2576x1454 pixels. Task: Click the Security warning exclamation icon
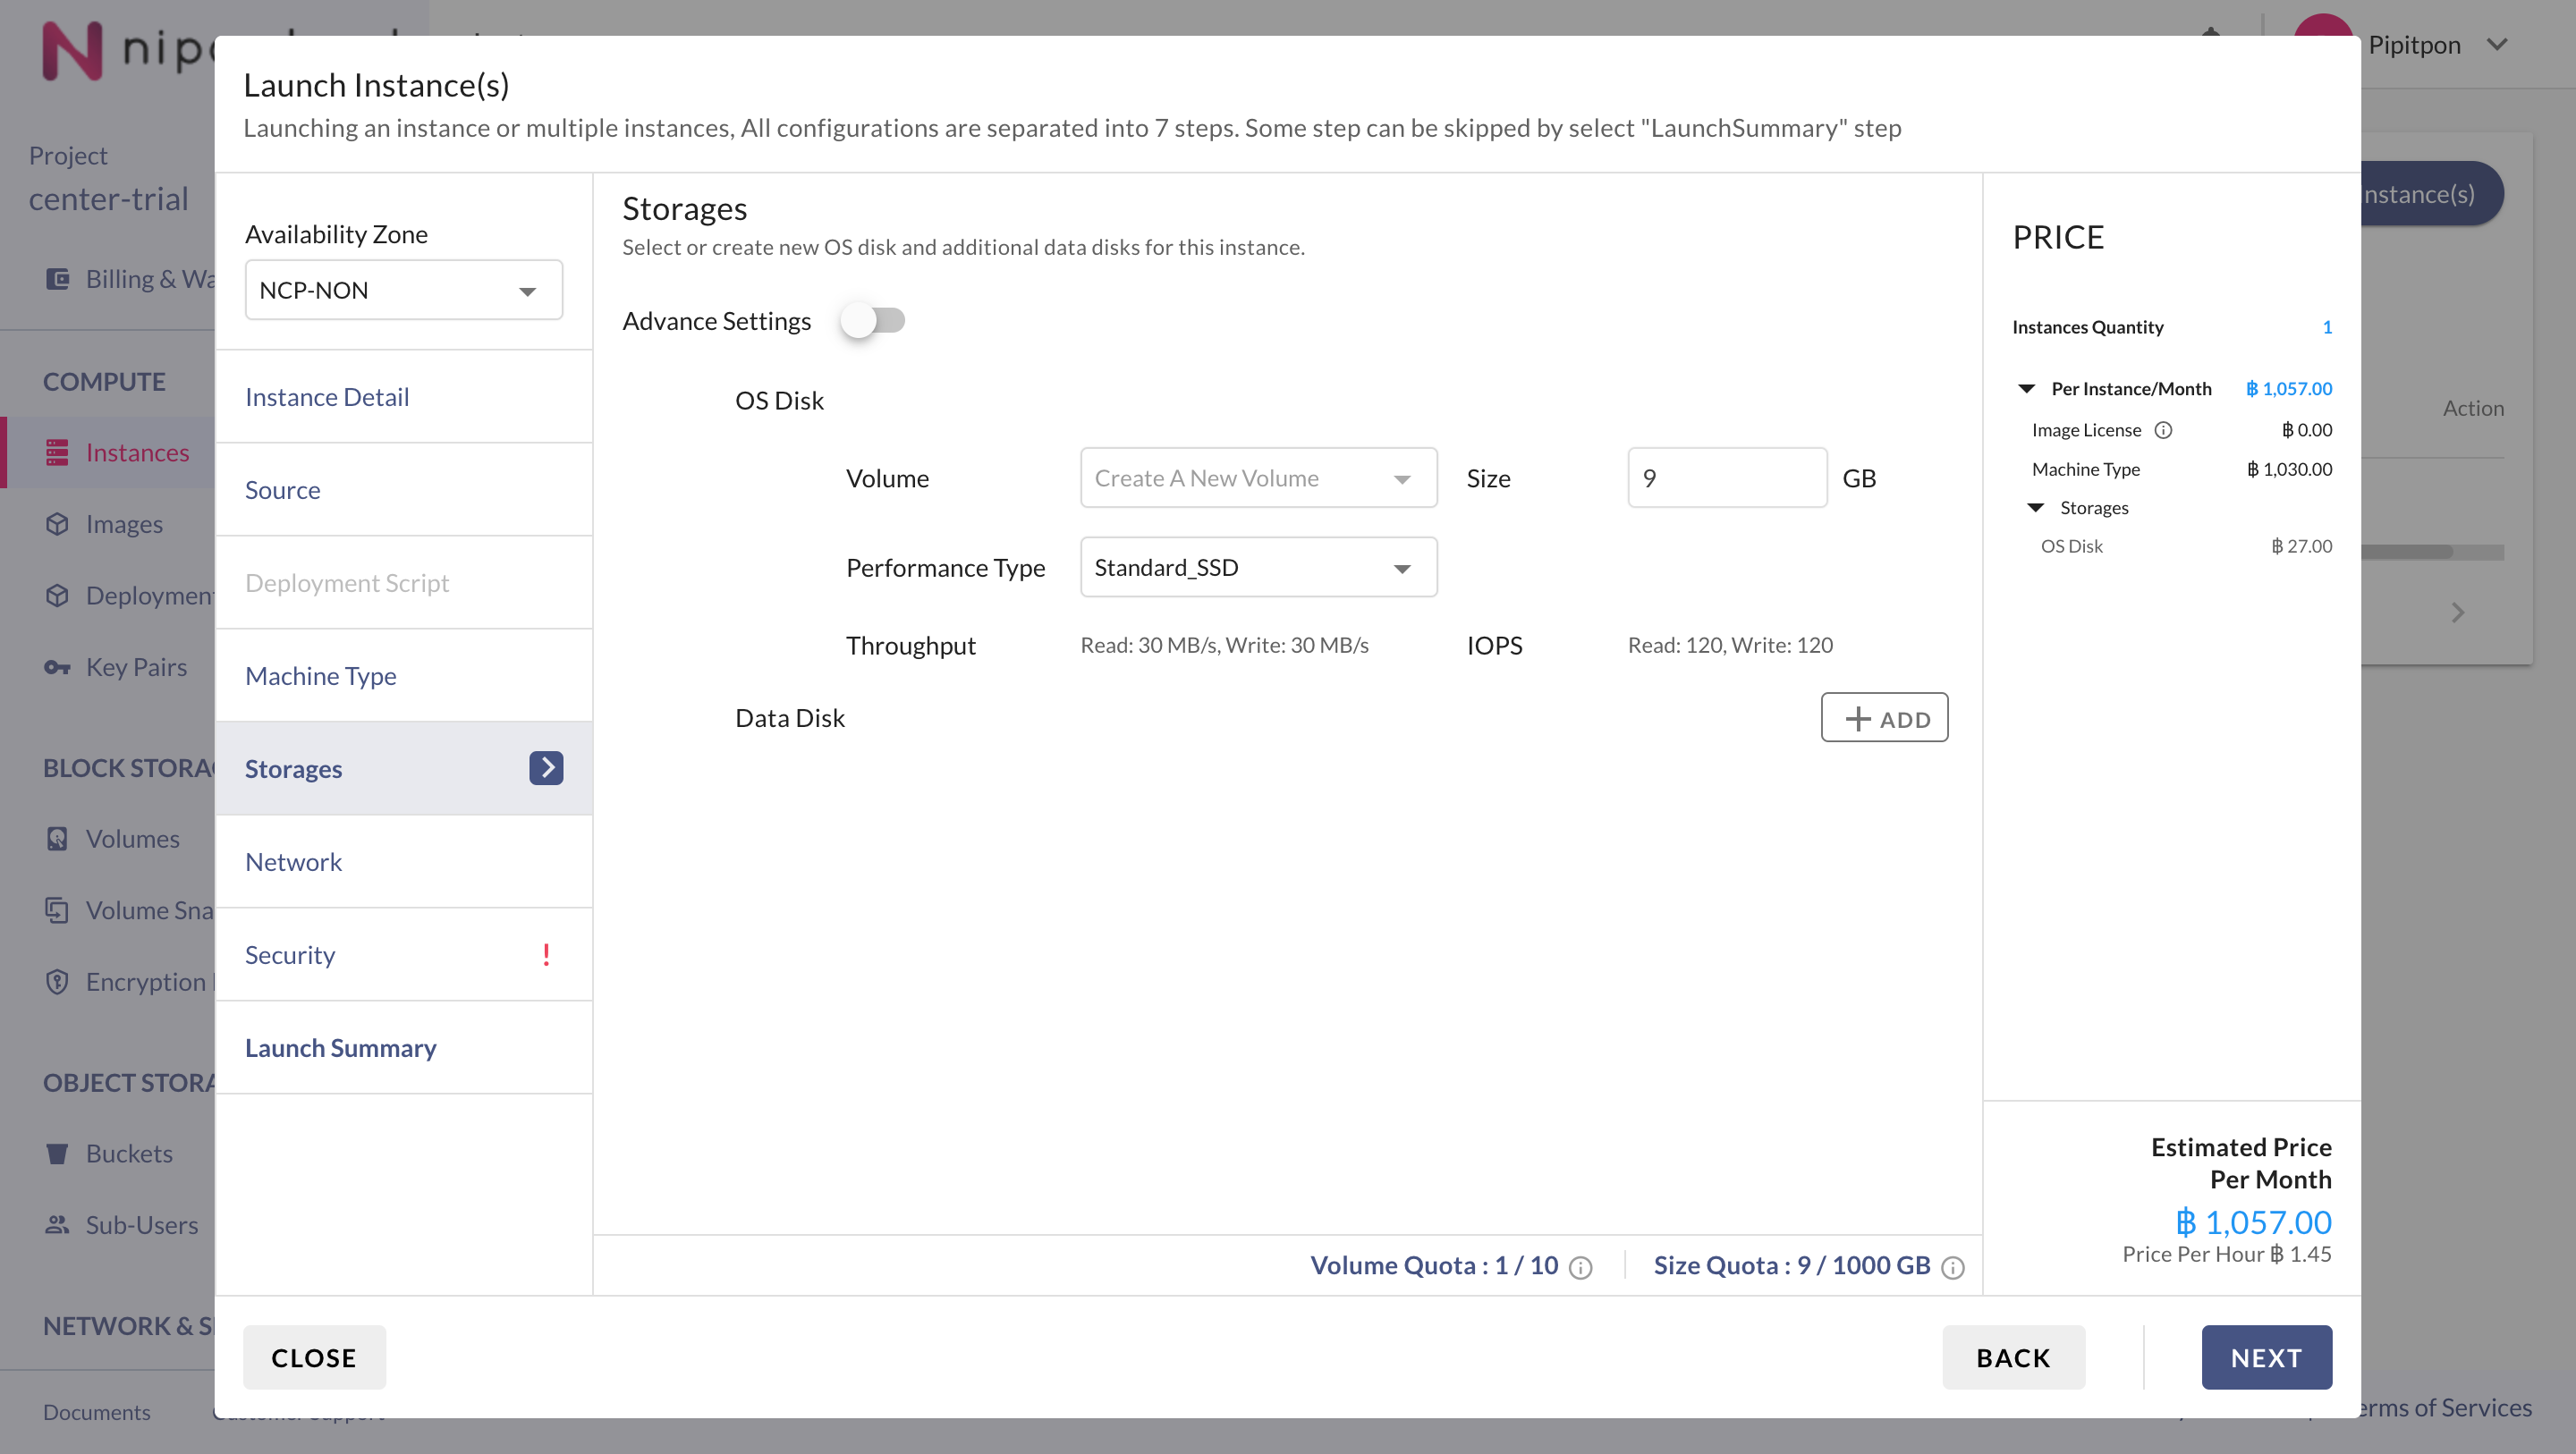546,955
